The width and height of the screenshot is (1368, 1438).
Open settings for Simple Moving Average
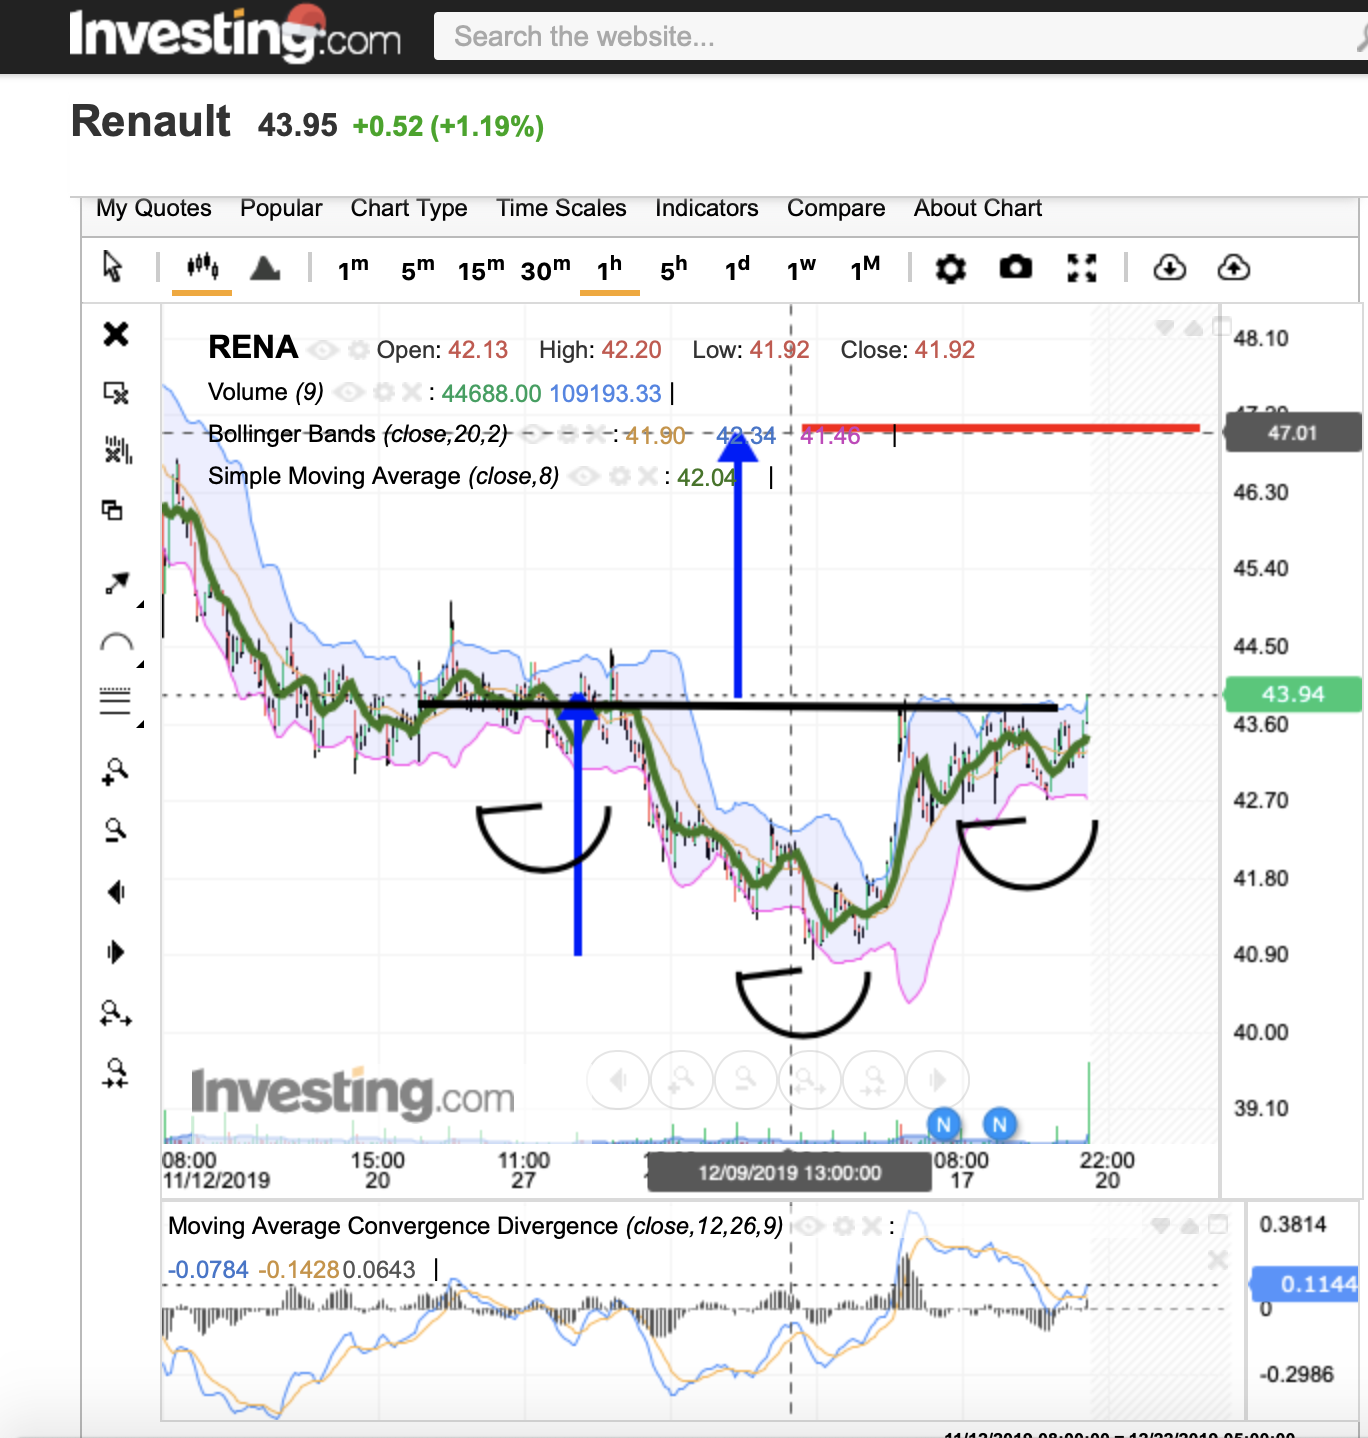click(620, 476)
